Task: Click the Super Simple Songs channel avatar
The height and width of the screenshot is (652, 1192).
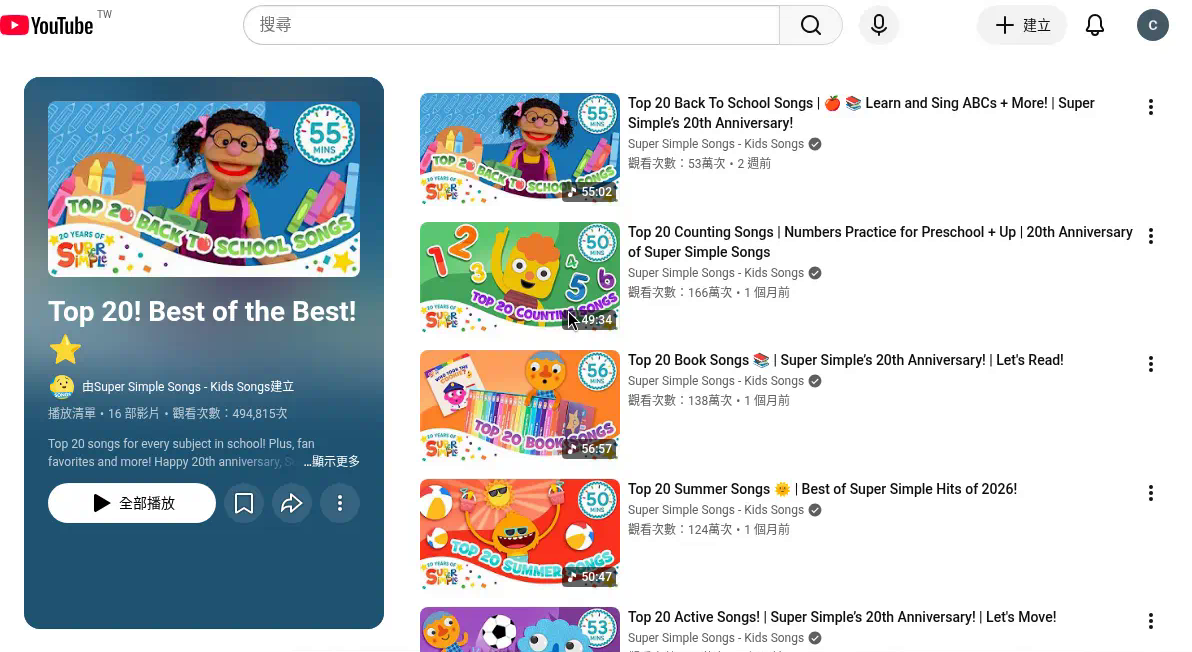Action: click(x=62, y=387)
